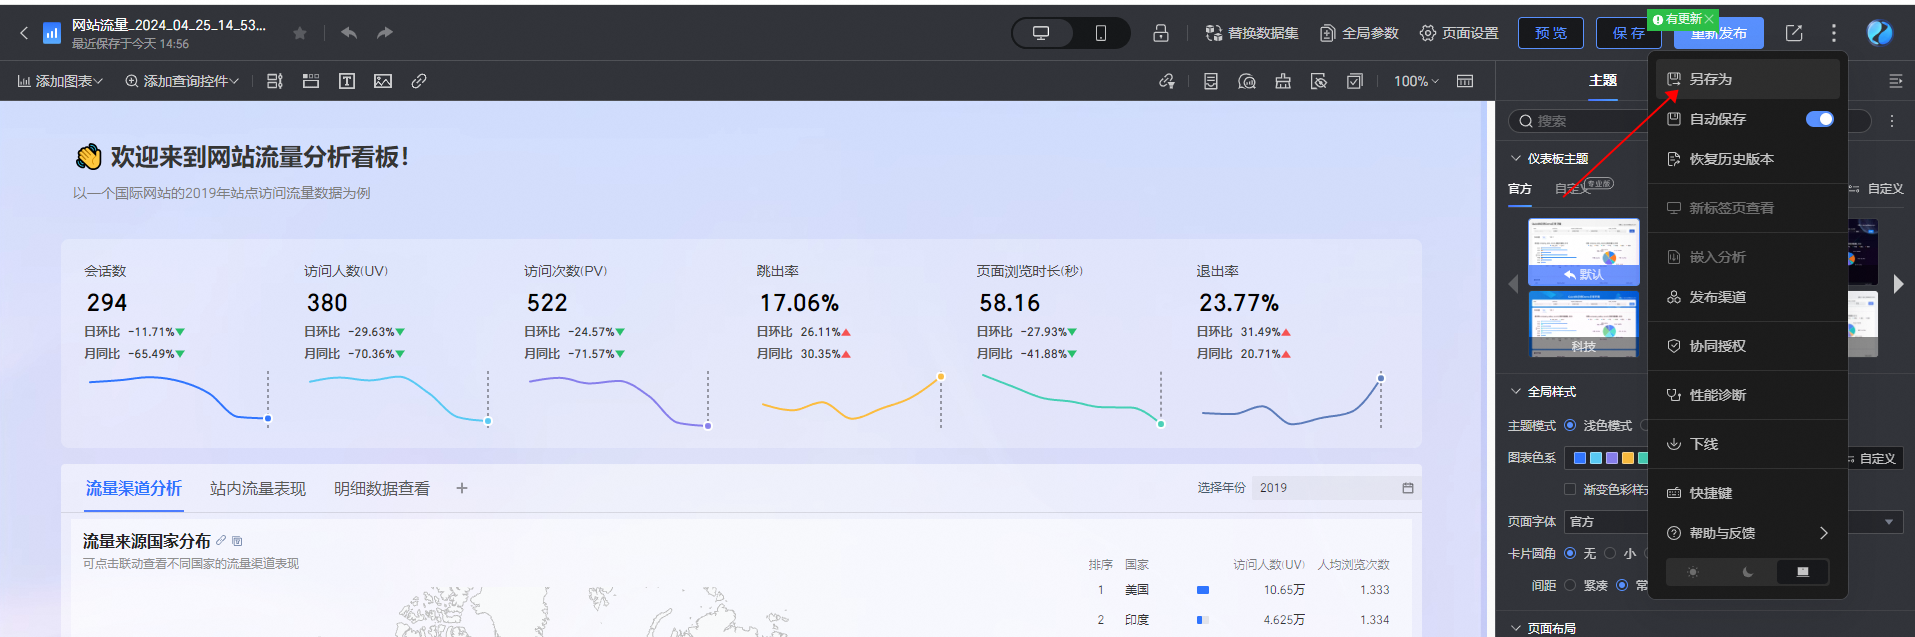Image resolution: width=1915 pixels, height=637 pixels.
Task: Click the 预览 preview button
Action: pos(1551,33)
